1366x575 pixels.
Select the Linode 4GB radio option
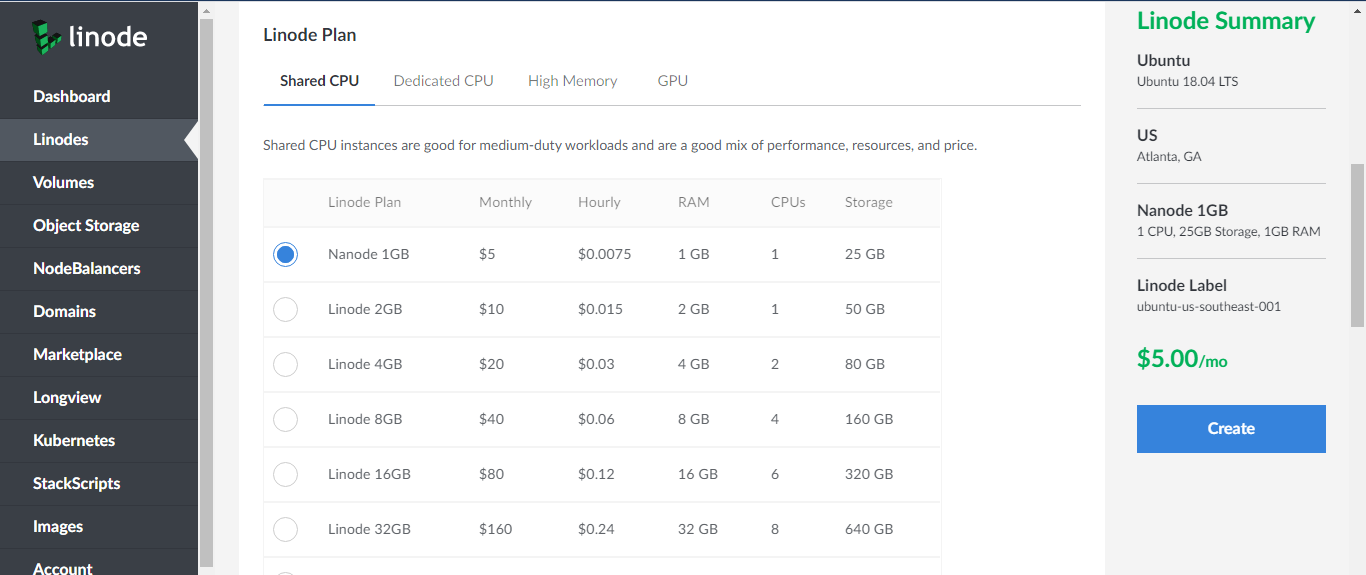(285, 365)
